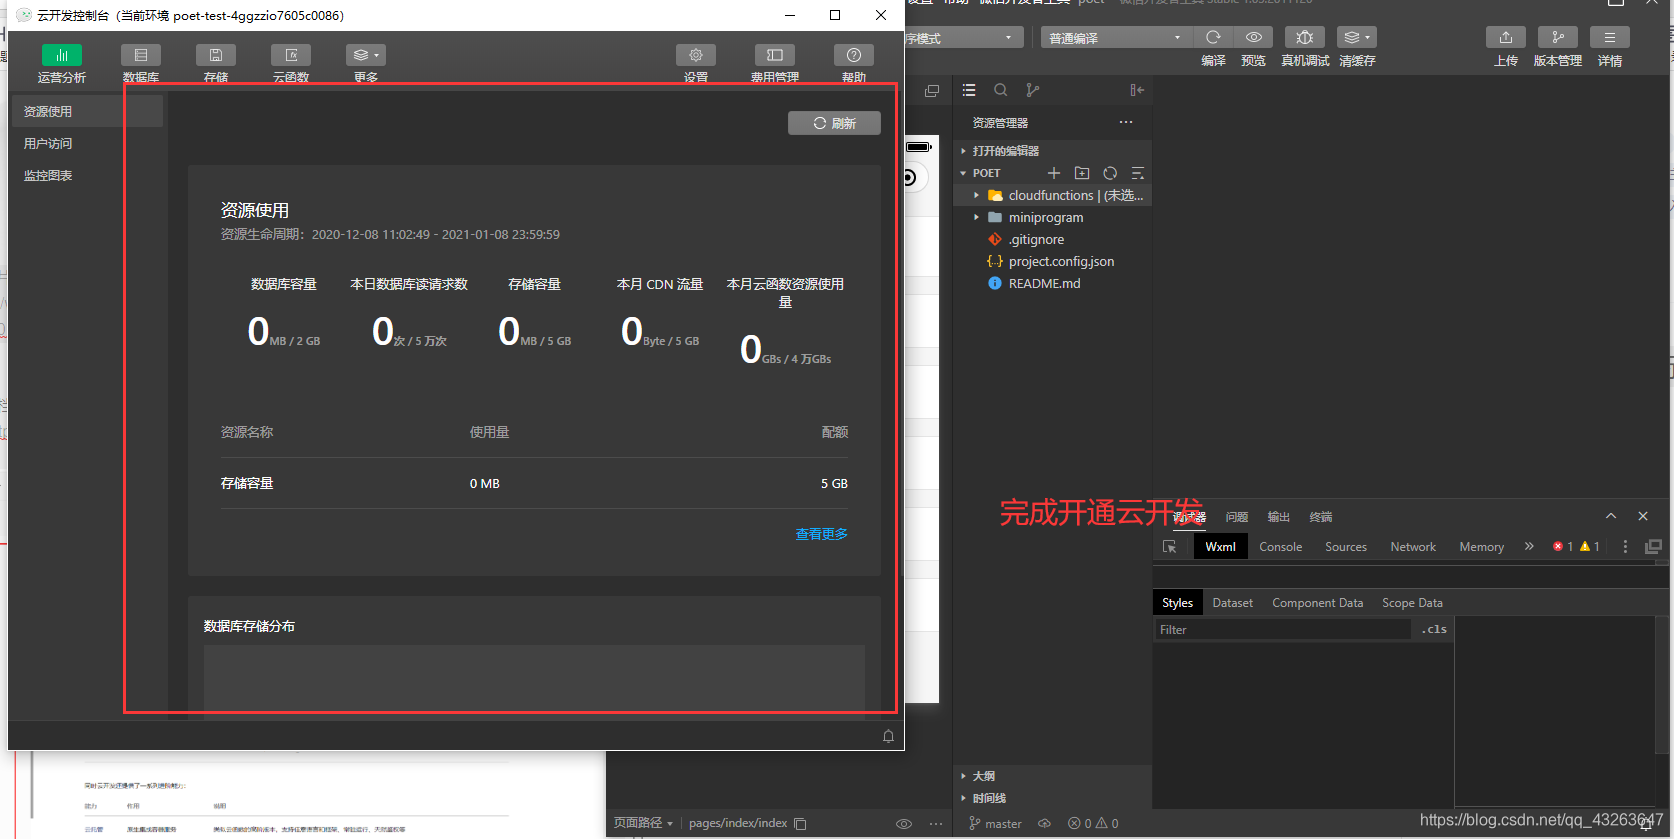
Task: Create new folder in POET
Action: pos(1082,173)
